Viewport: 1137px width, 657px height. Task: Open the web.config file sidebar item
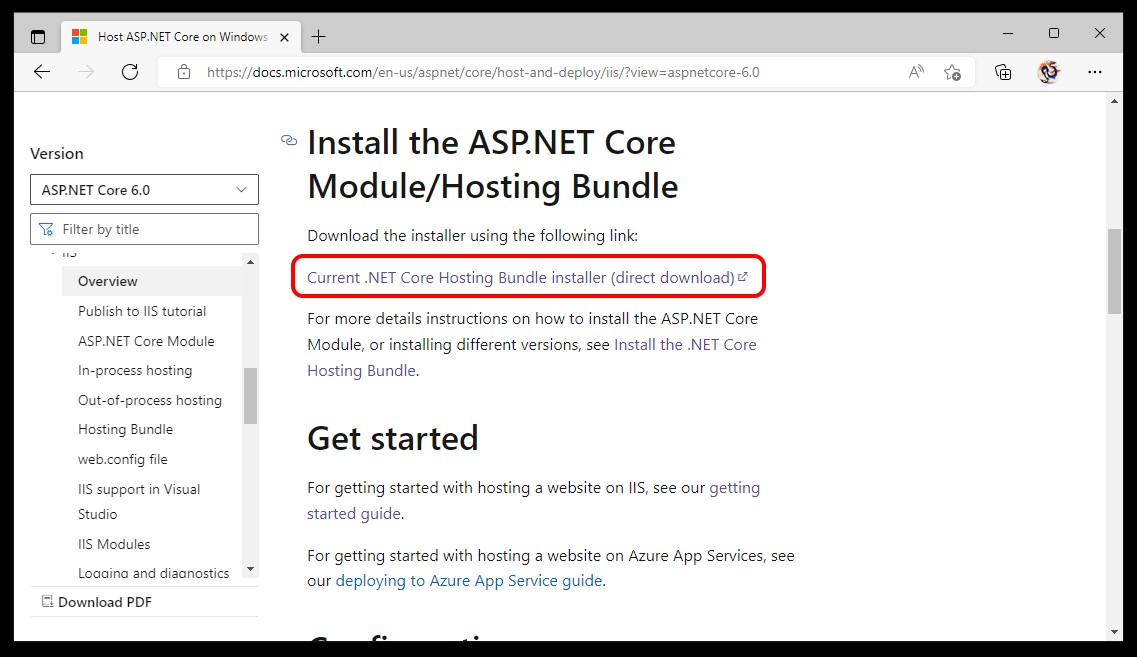123,459
